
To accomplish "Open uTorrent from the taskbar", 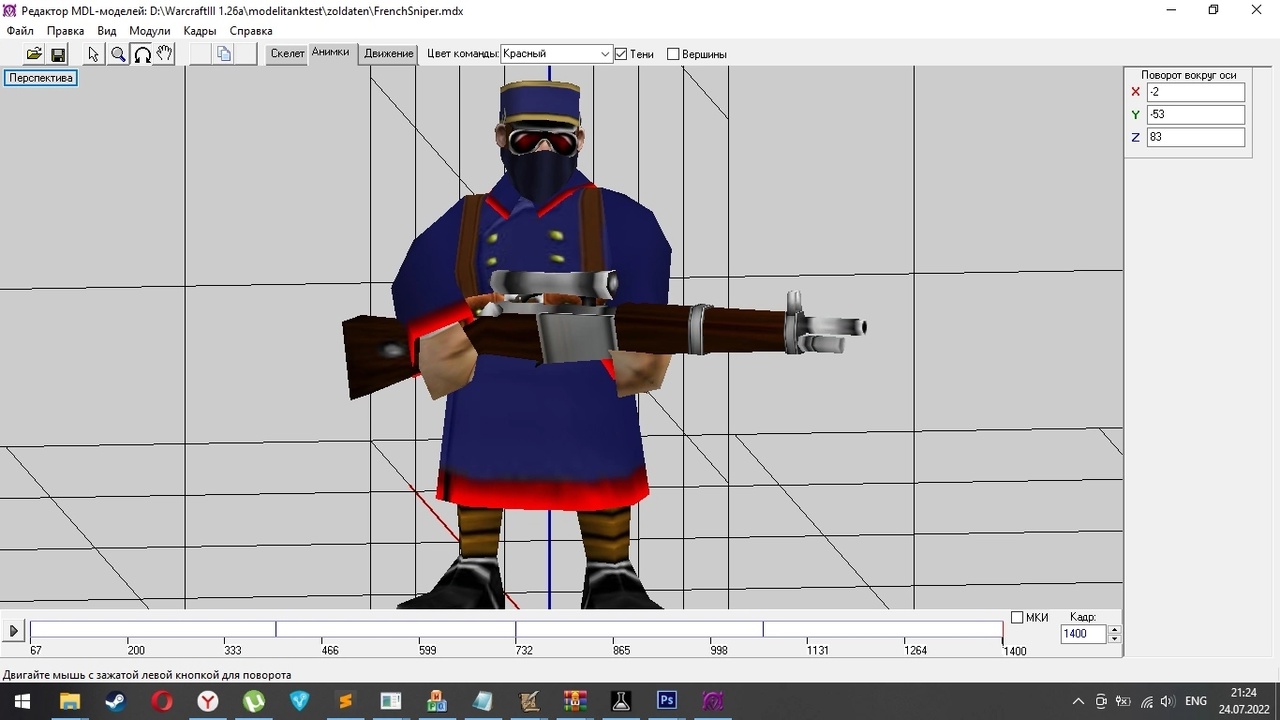I will click(x=254, y=701).
